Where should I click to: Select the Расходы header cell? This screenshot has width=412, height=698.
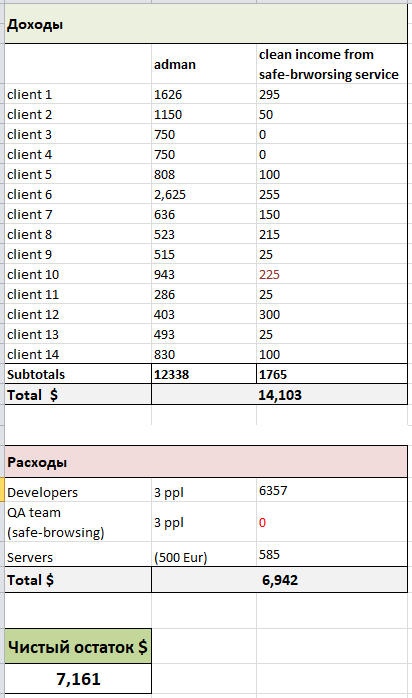click(206, 462)
